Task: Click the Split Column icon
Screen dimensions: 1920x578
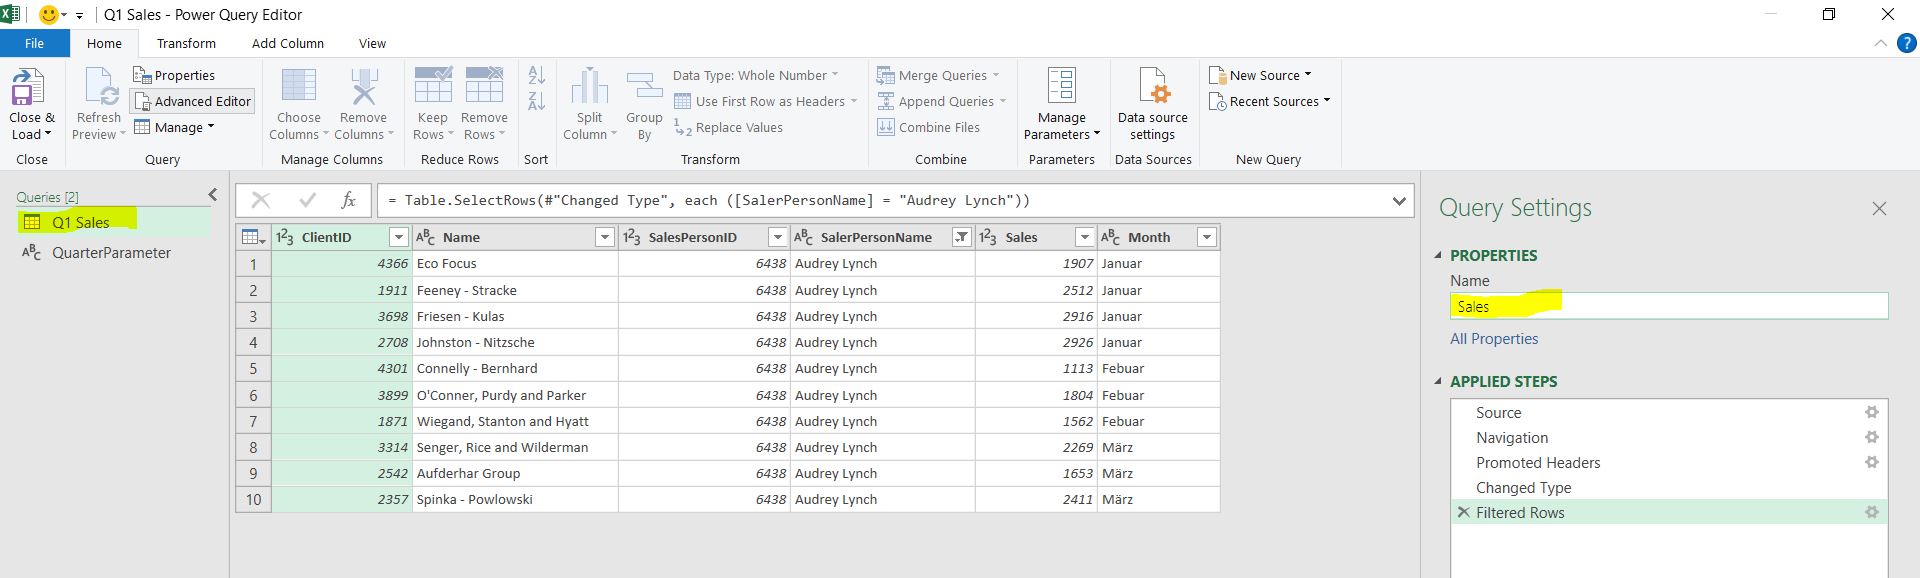Action: [589, 88]
